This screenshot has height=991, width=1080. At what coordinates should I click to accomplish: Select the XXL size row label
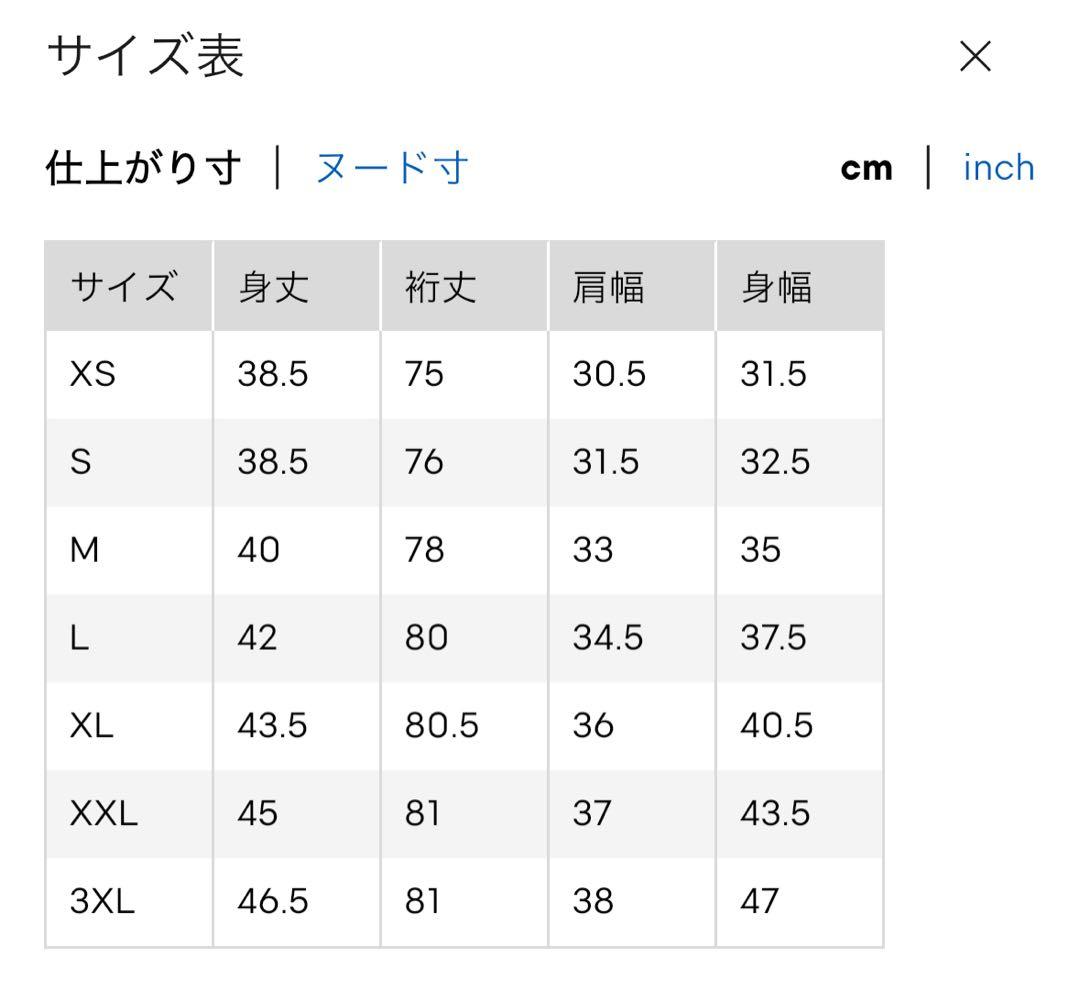pos(103,813)
